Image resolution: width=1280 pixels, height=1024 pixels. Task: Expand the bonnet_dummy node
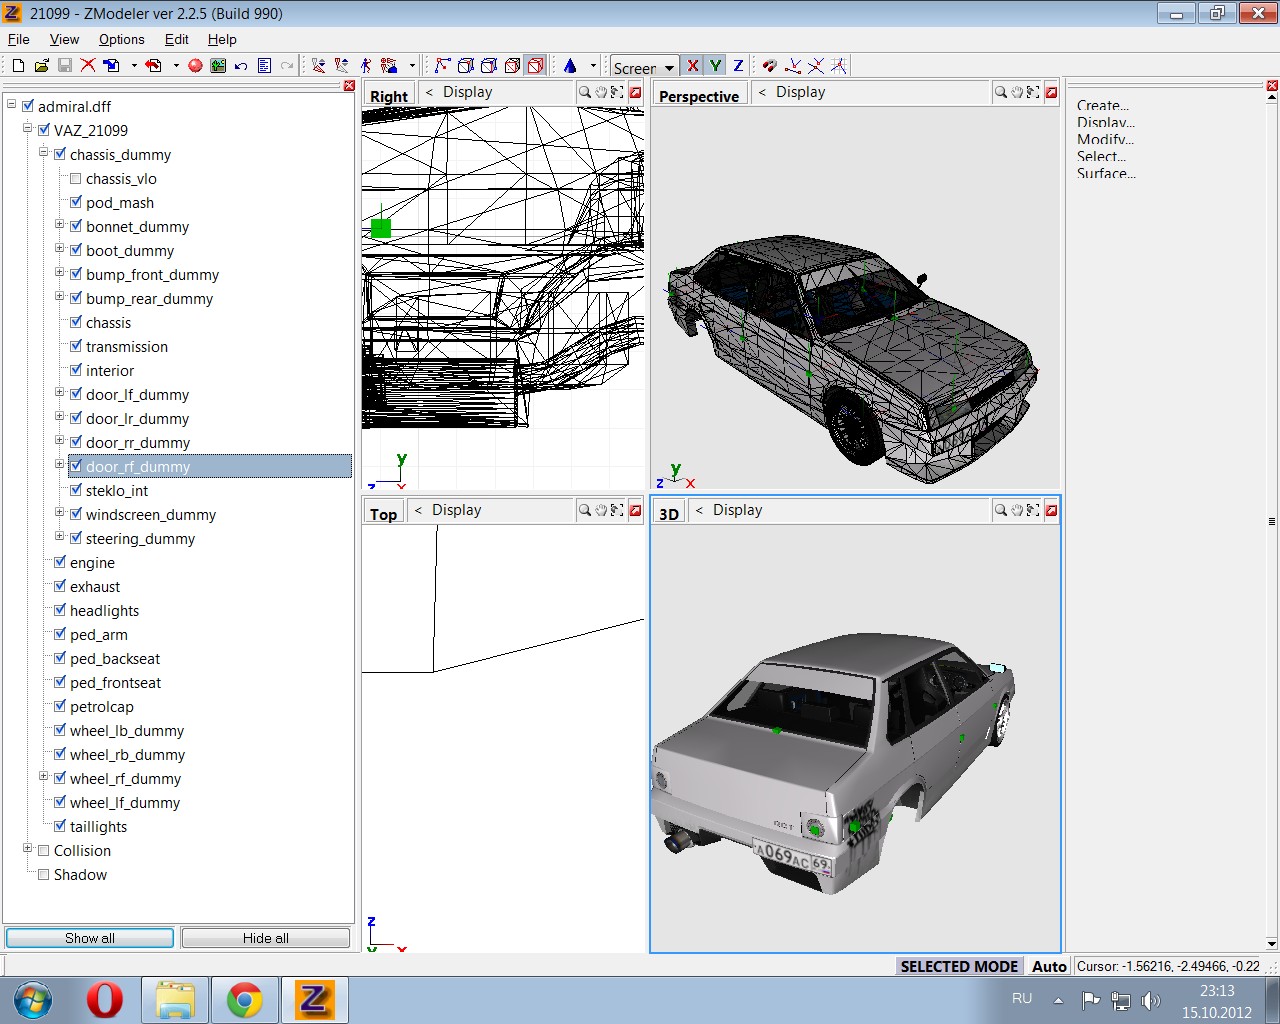point(59,225)
